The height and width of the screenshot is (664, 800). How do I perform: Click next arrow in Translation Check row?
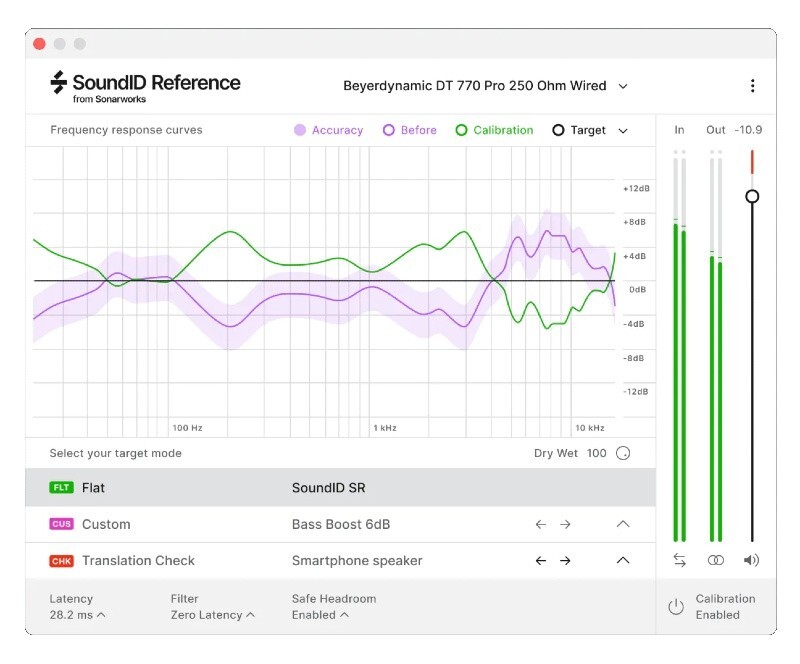[565, 561]
